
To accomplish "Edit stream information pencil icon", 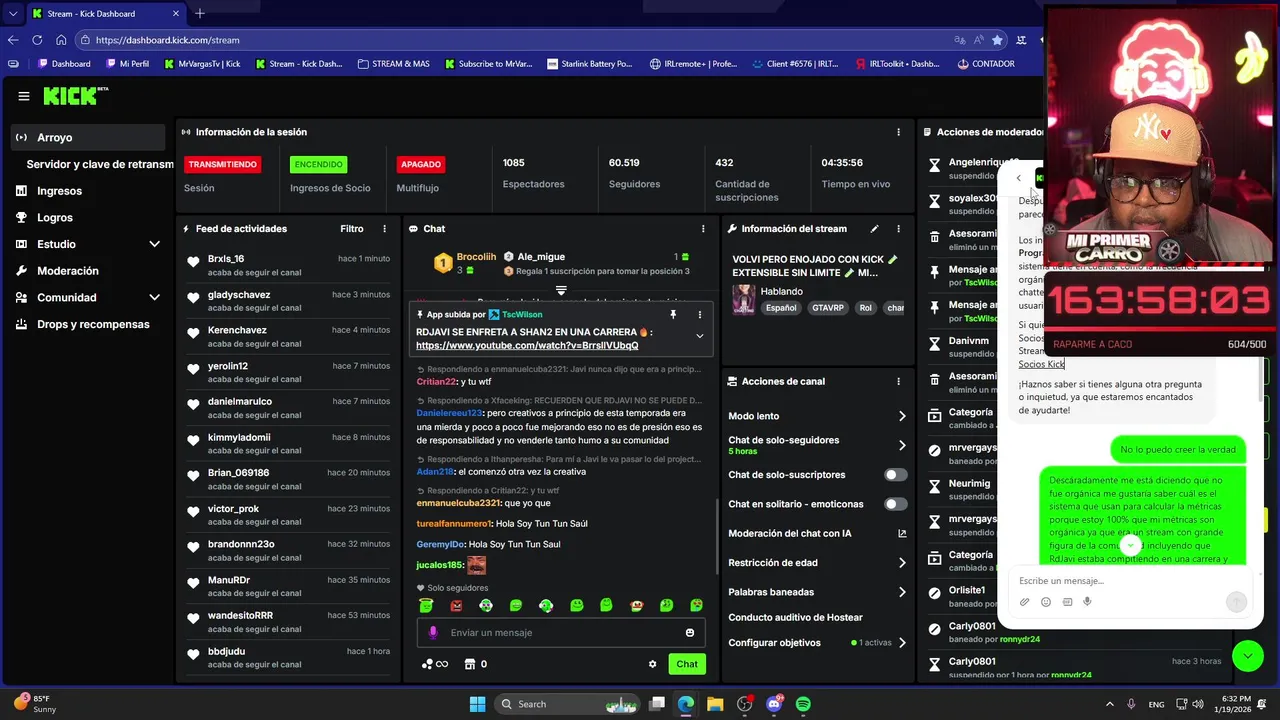I will pos(874,229).
